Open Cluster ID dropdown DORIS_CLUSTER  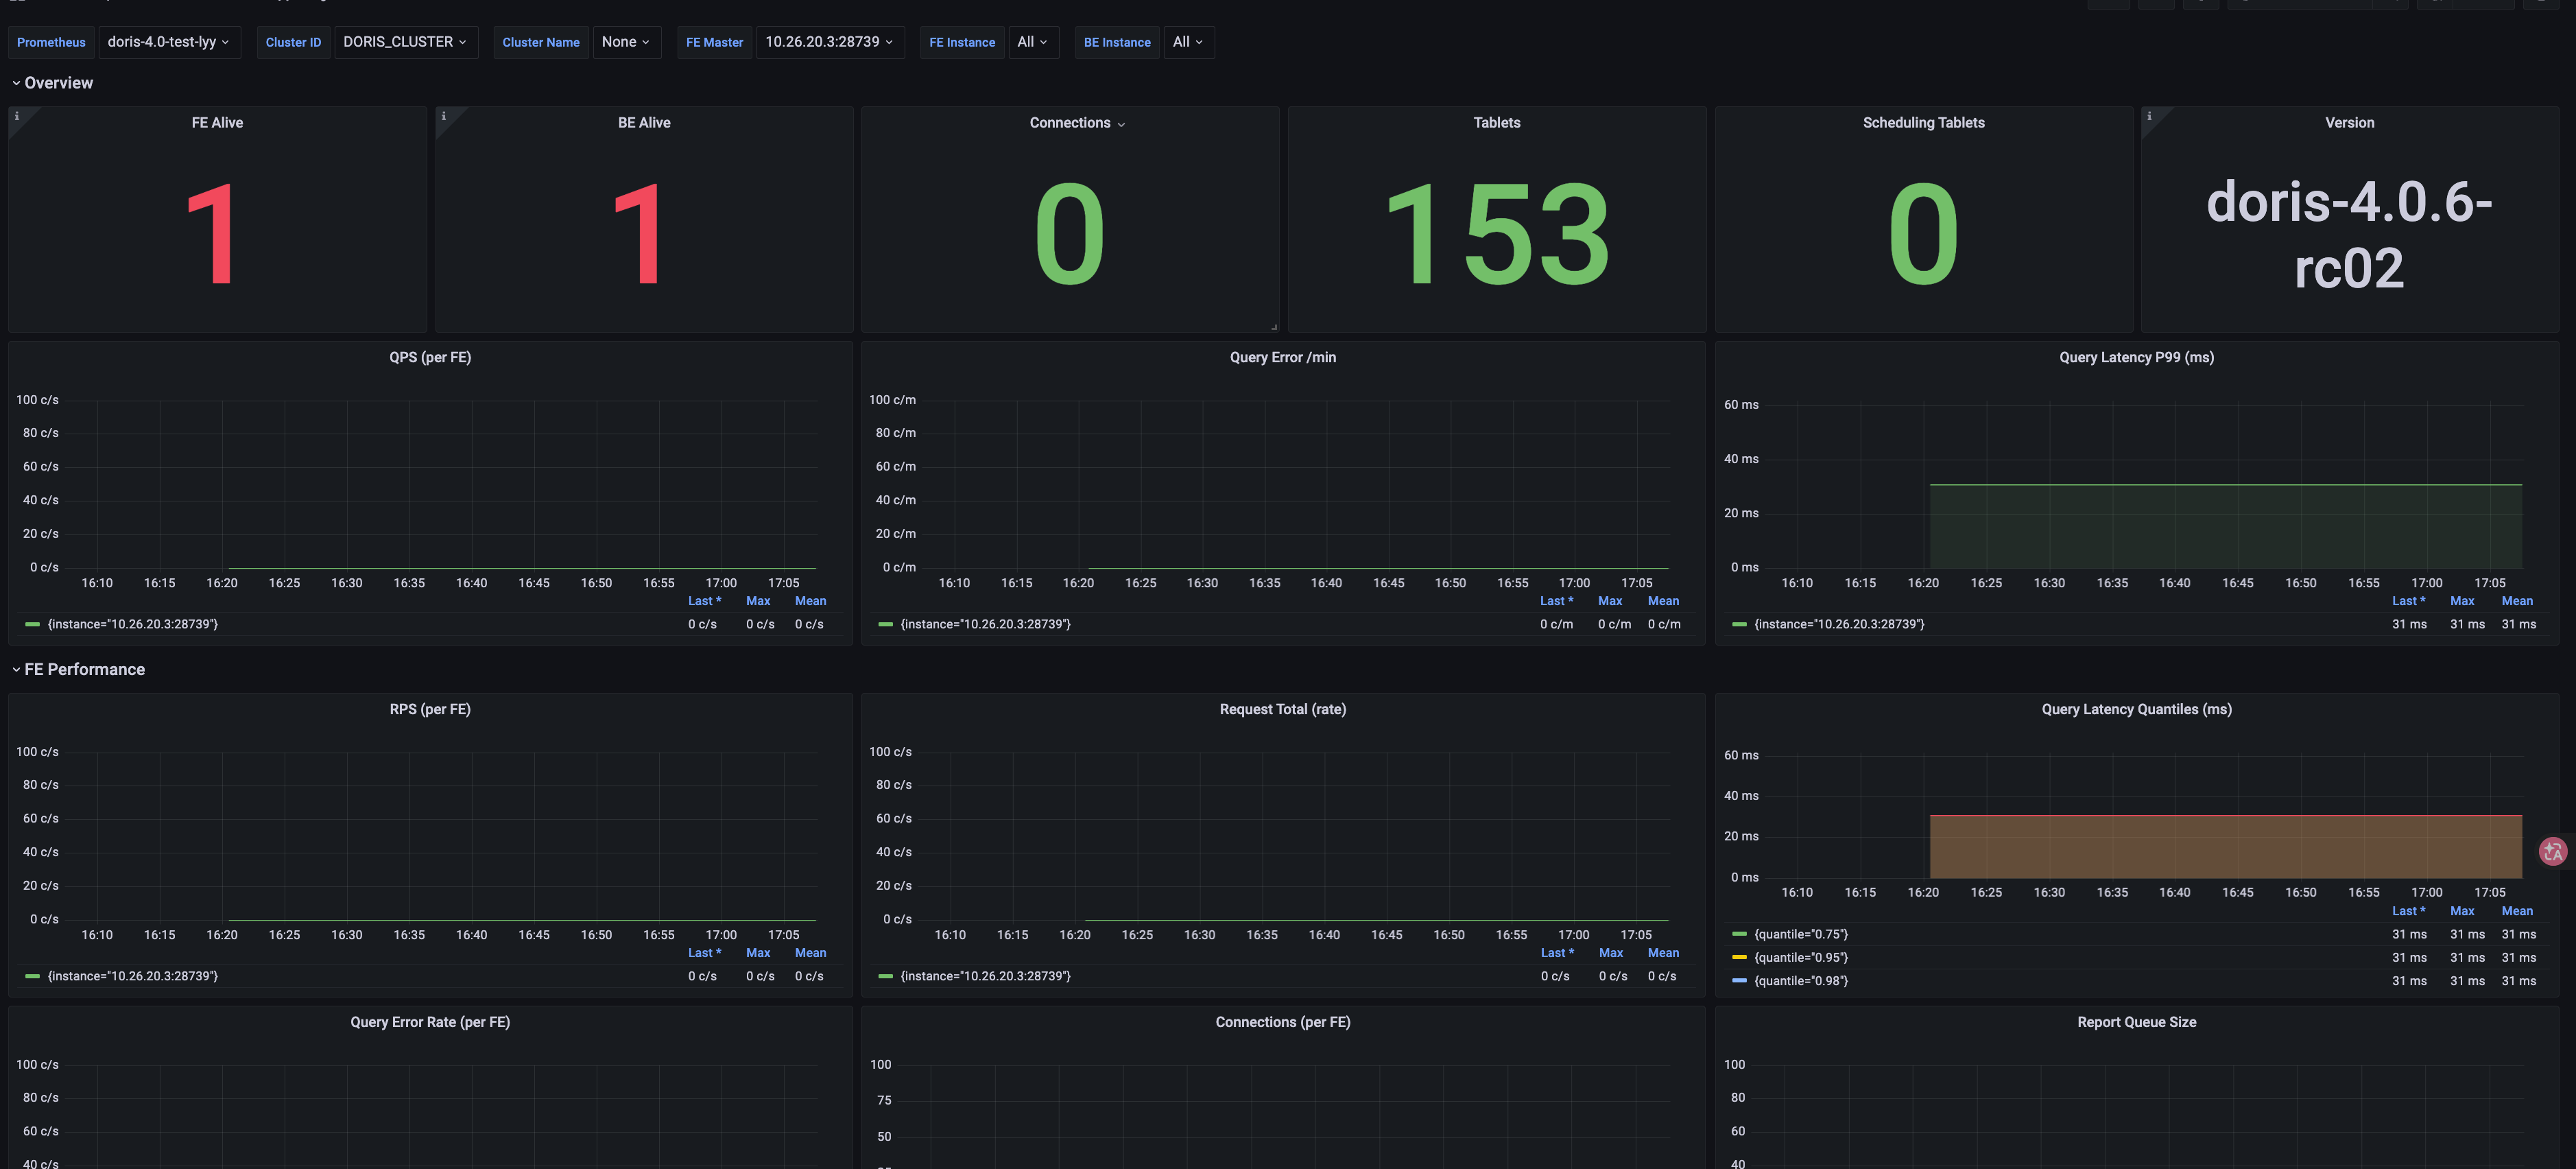tap(405, 42)
